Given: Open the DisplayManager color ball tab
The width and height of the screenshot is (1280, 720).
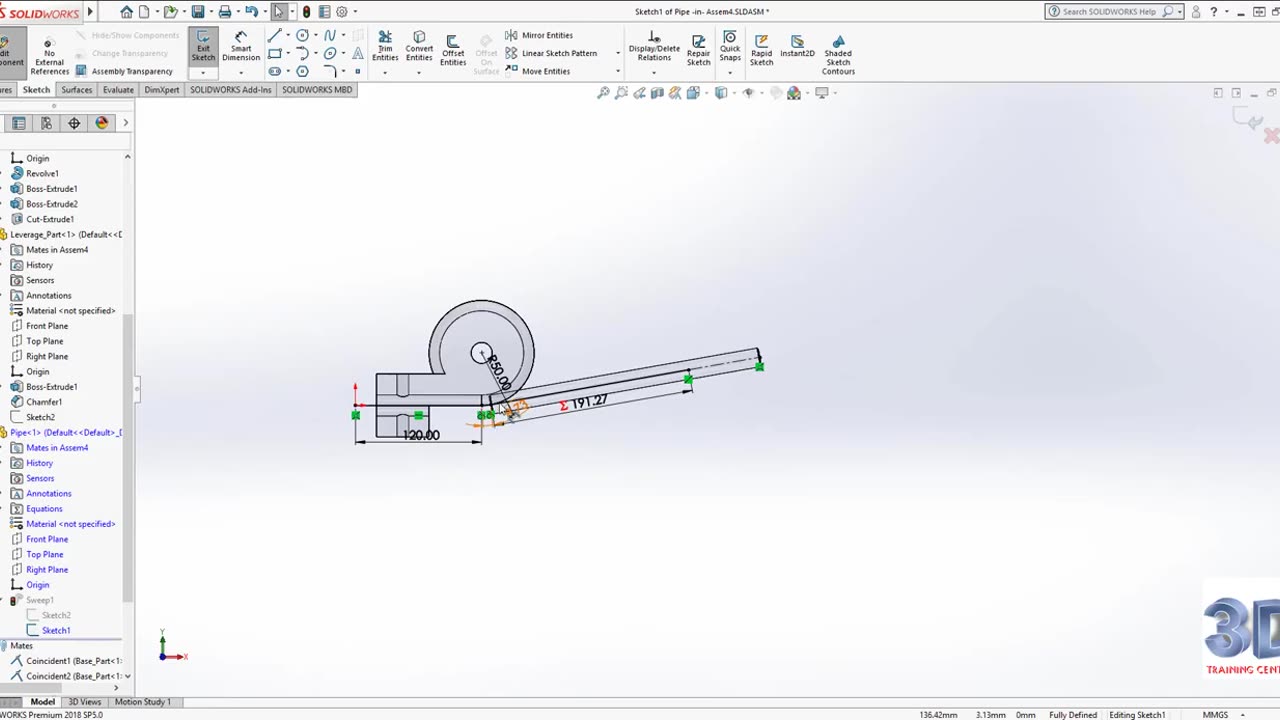Looking at the screenshot, I should coord(102,123).
